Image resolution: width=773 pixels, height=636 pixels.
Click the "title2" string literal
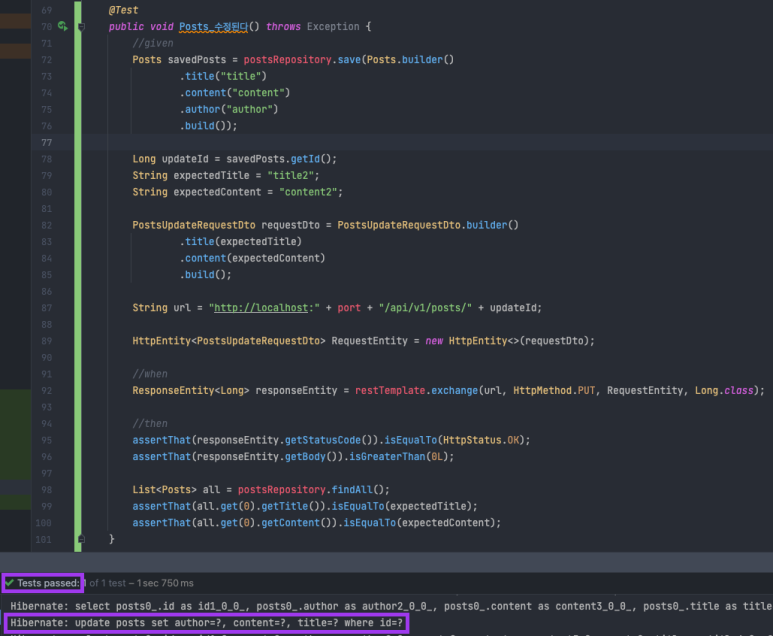[x=290, y=176]
